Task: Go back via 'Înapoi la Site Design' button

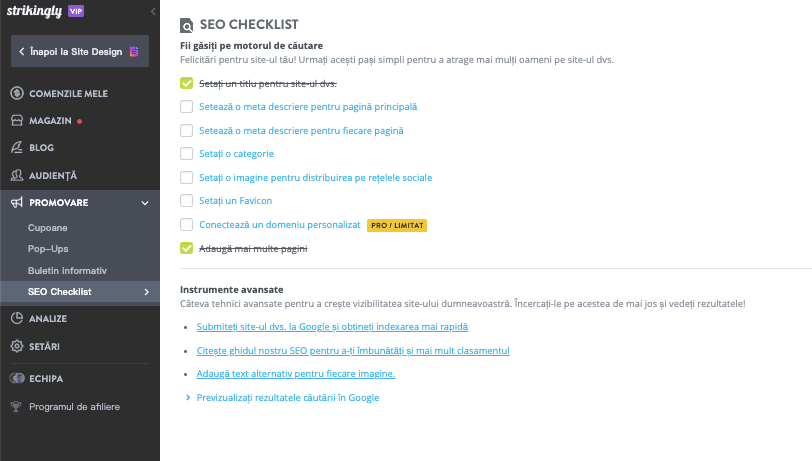Action: tap(79, 50)
